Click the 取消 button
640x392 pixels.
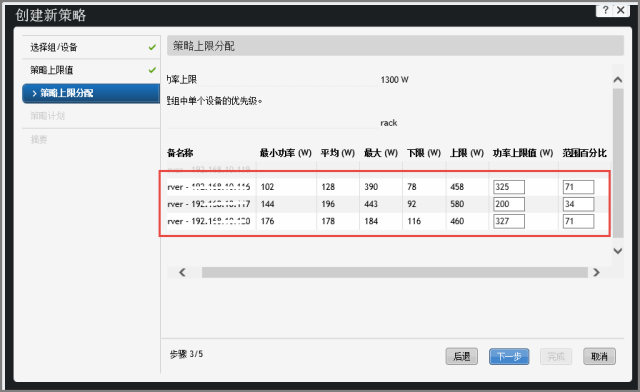click(x=599, y=356)
